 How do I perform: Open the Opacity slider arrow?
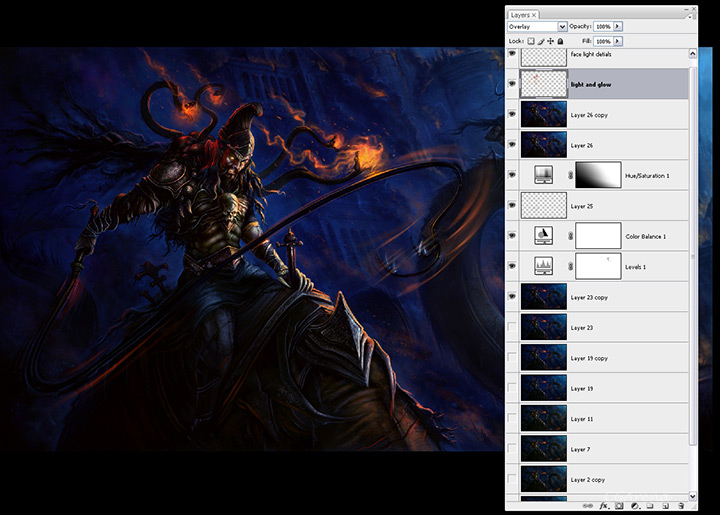pos(618,27)
